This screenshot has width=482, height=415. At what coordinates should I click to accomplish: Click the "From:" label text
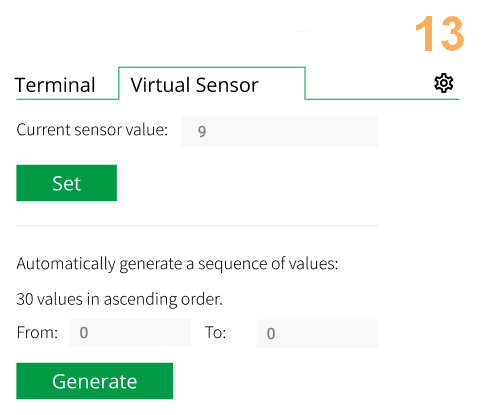click(37, 333)
